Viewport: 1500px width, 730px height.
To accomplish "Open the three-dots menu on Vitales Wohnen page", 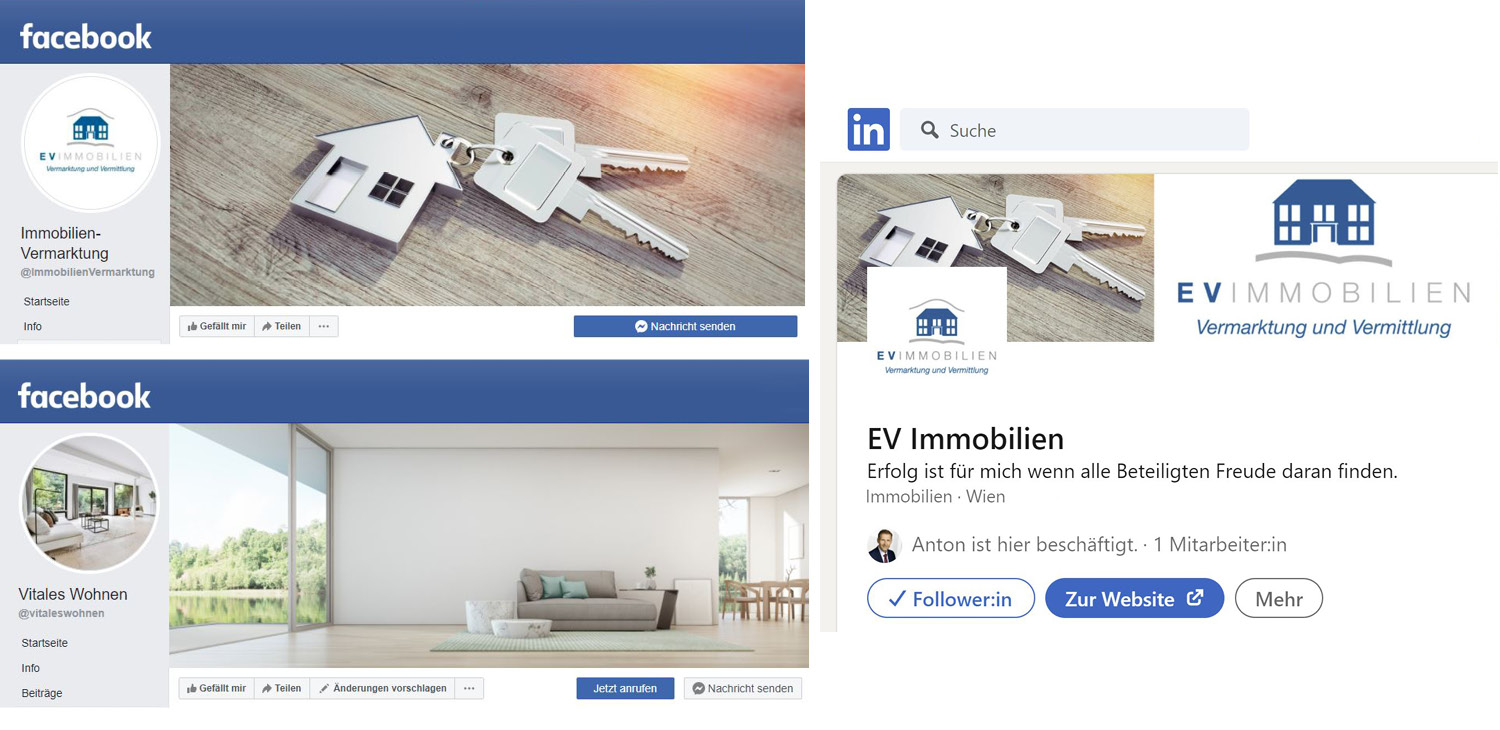I will (469, 688).
